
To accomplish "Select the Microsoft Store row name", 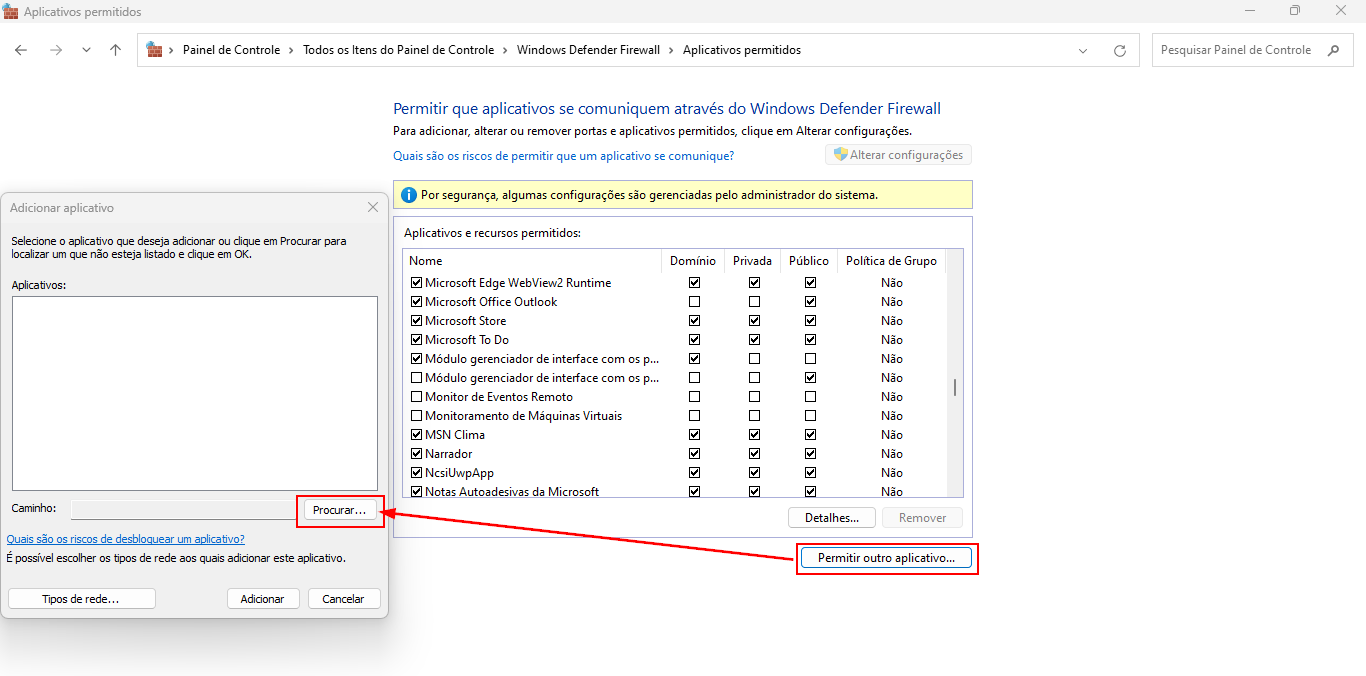I will (x=465, y=321).
